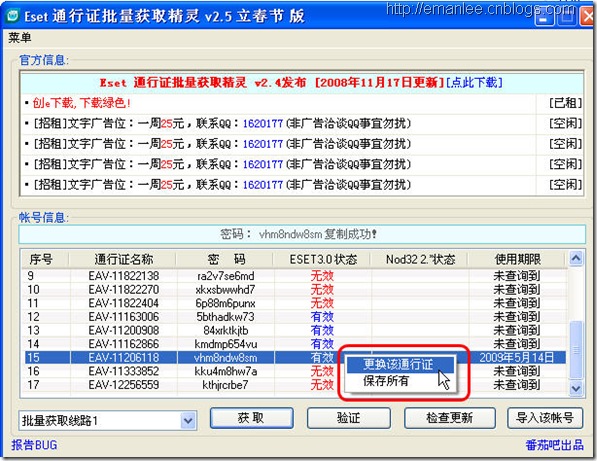Viewport: 597px width, 461px height.
Task: Click the account list scroll-down arrow
Action: coord(576,389)
